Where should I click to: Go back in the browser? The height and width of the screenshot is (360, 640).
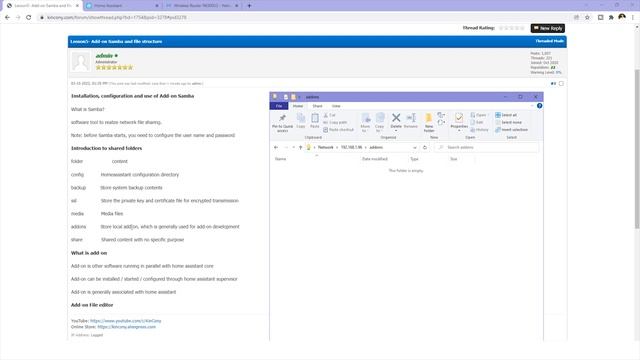tap(7, 18)
